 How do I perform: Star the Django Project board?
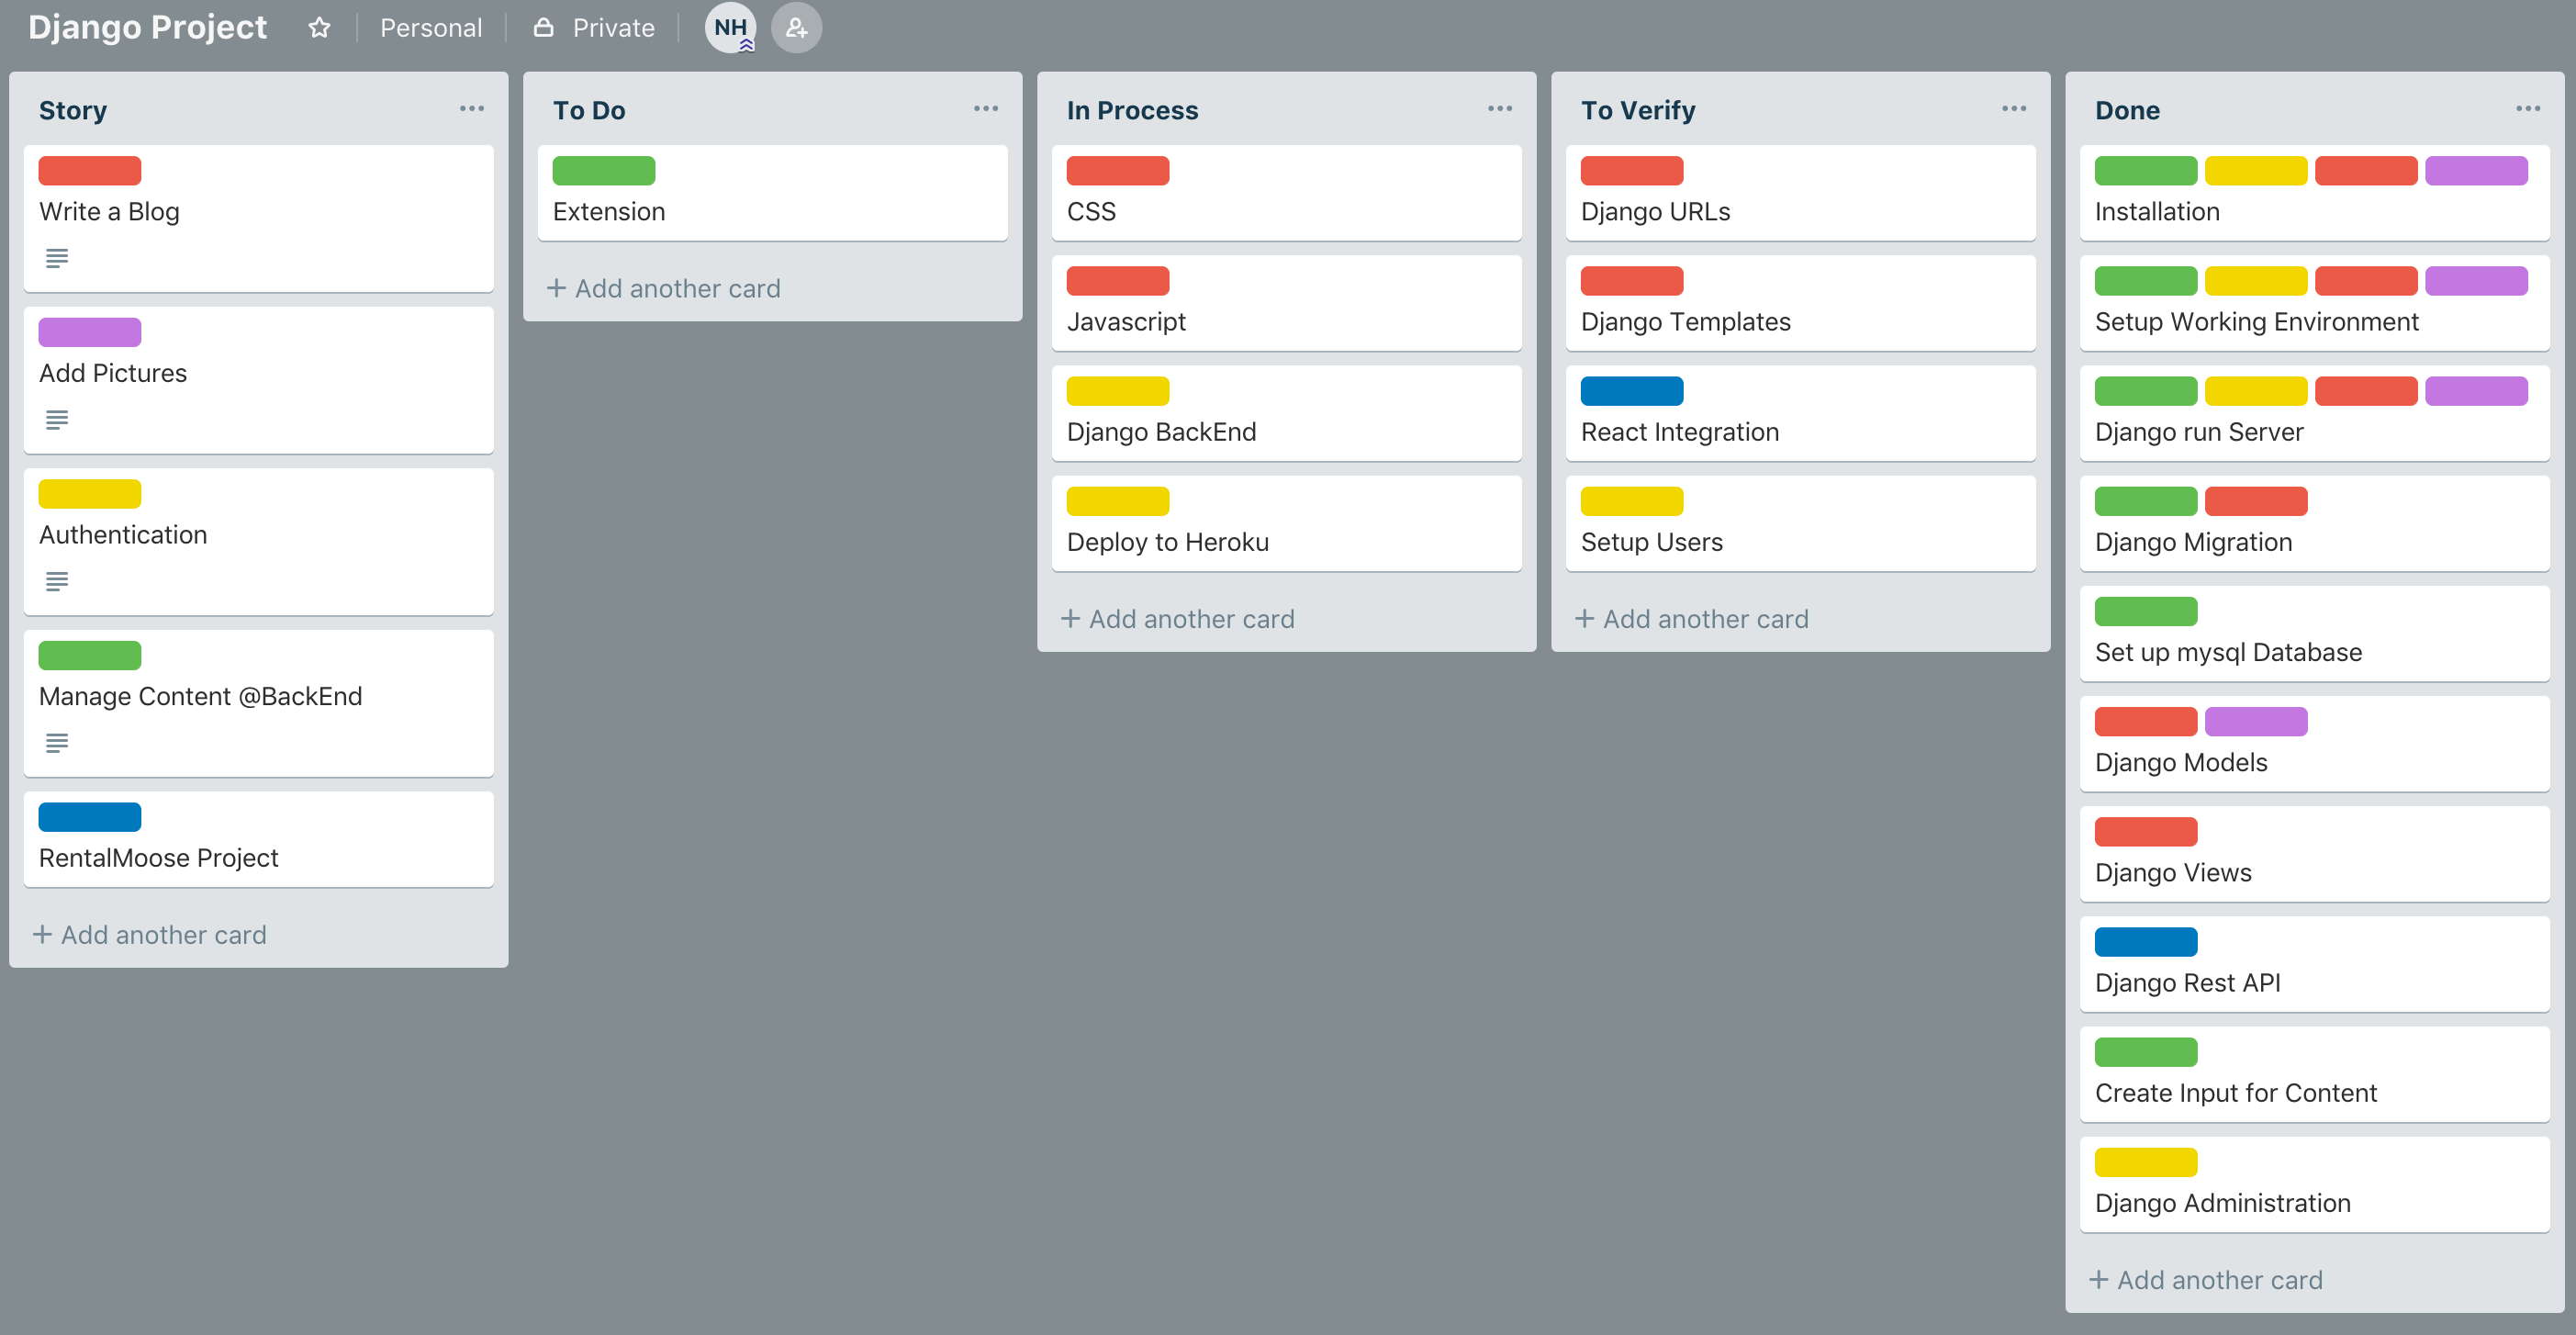(319, 28)
